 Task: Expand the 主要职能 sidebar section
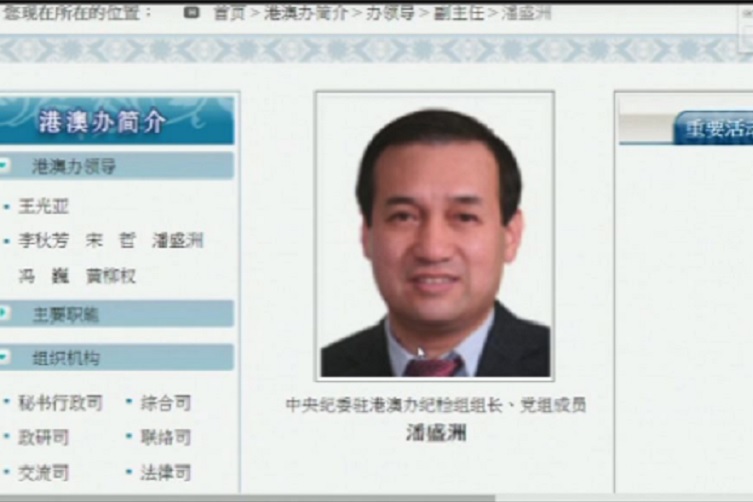(66, 314)
